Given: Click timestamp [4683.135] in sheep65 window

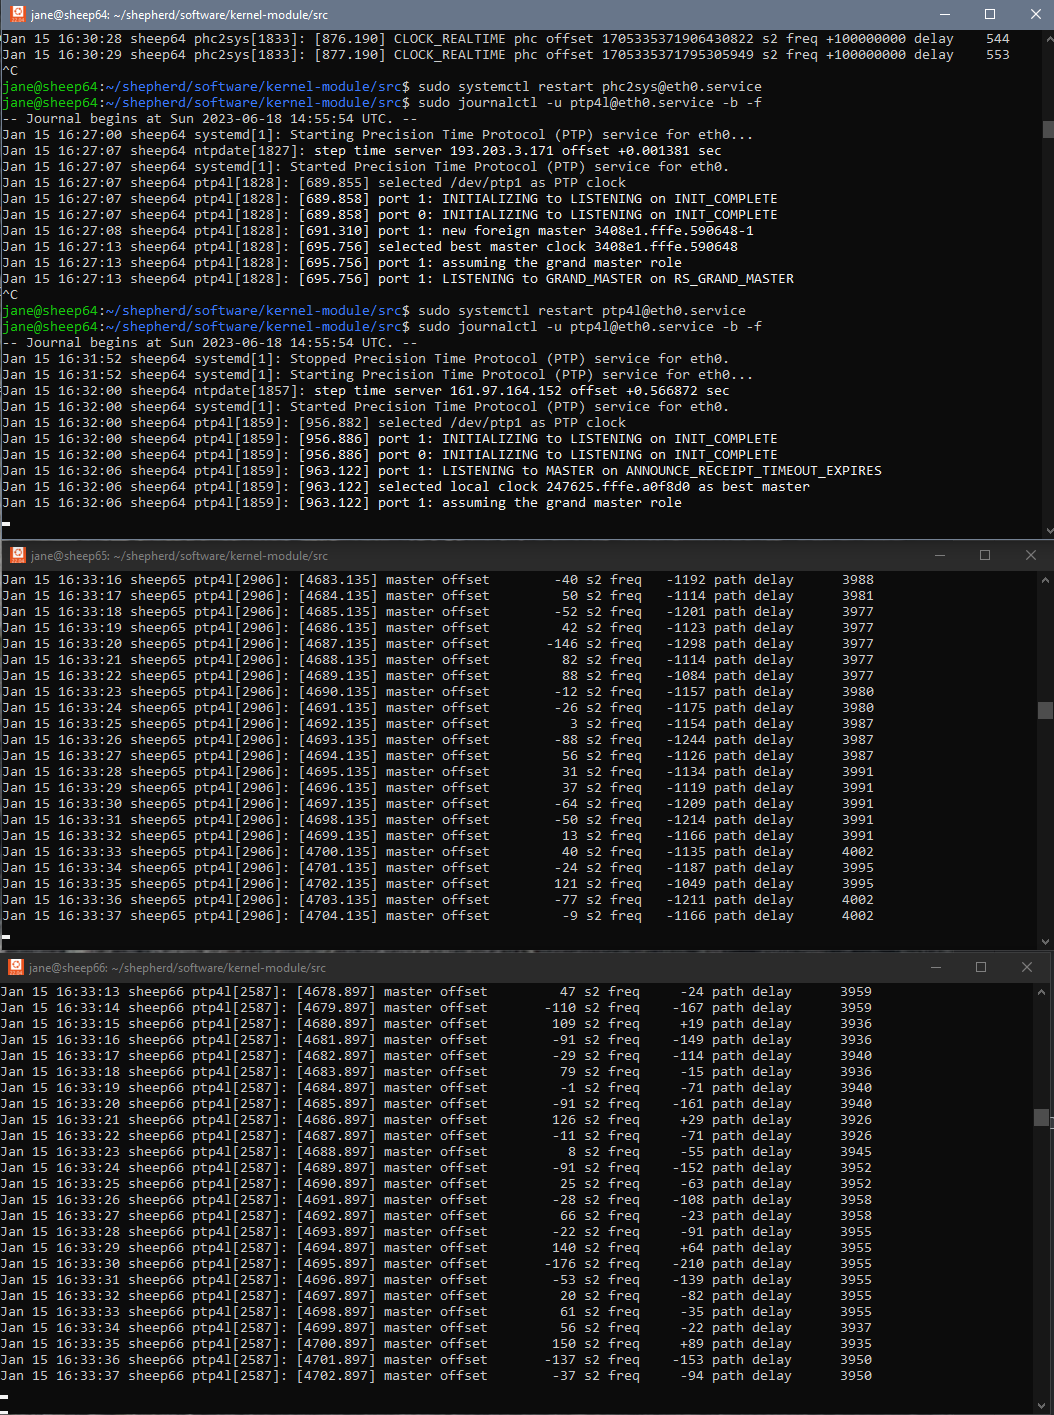Looking at the screenshot, I should (337, 580).
